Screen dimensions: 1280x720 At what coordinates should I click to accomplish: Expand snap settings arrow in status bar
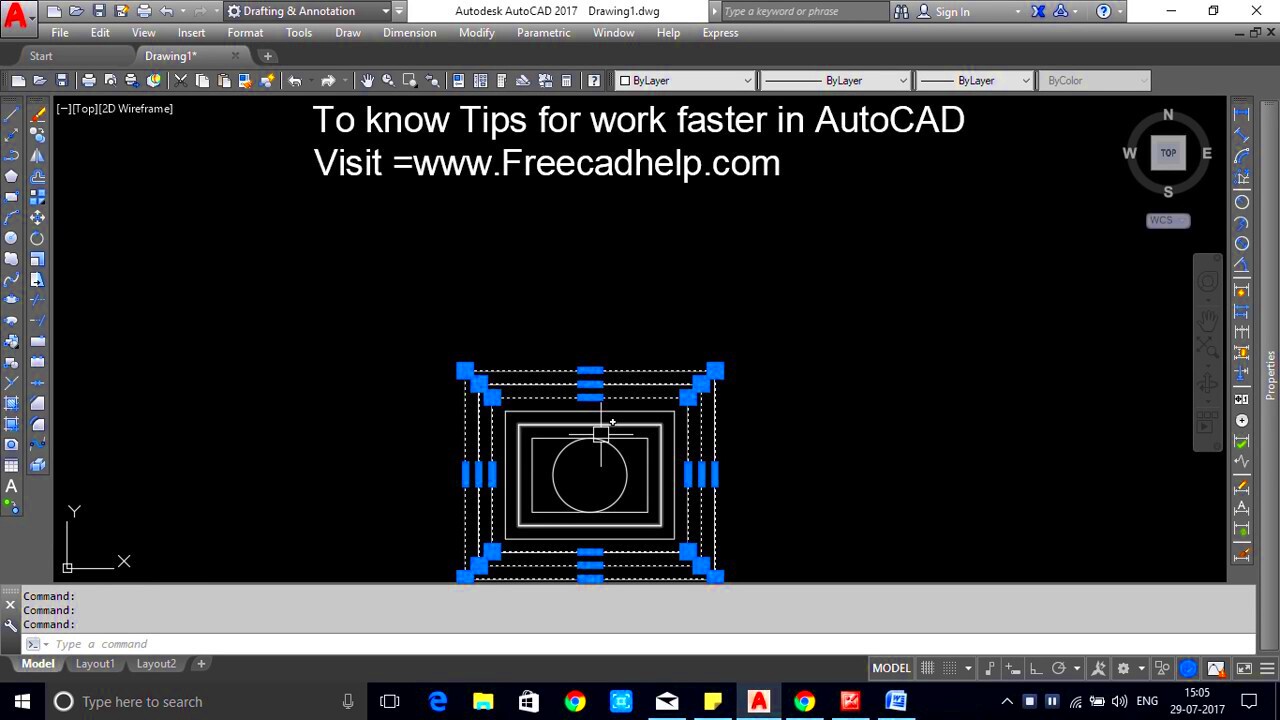pos(968,668)
